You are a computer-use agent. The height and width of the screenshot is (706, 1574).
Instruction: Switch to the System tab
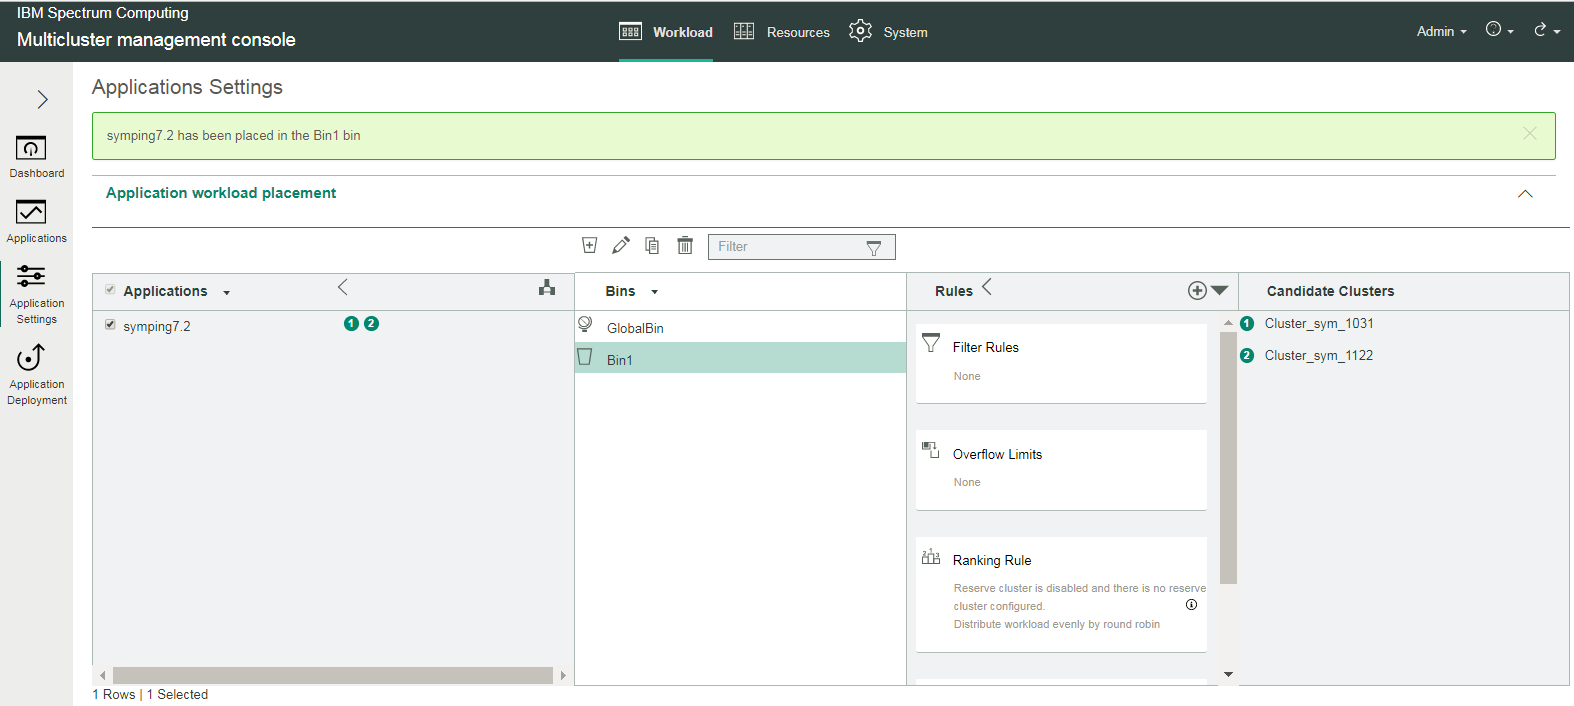tap(888, 32)
